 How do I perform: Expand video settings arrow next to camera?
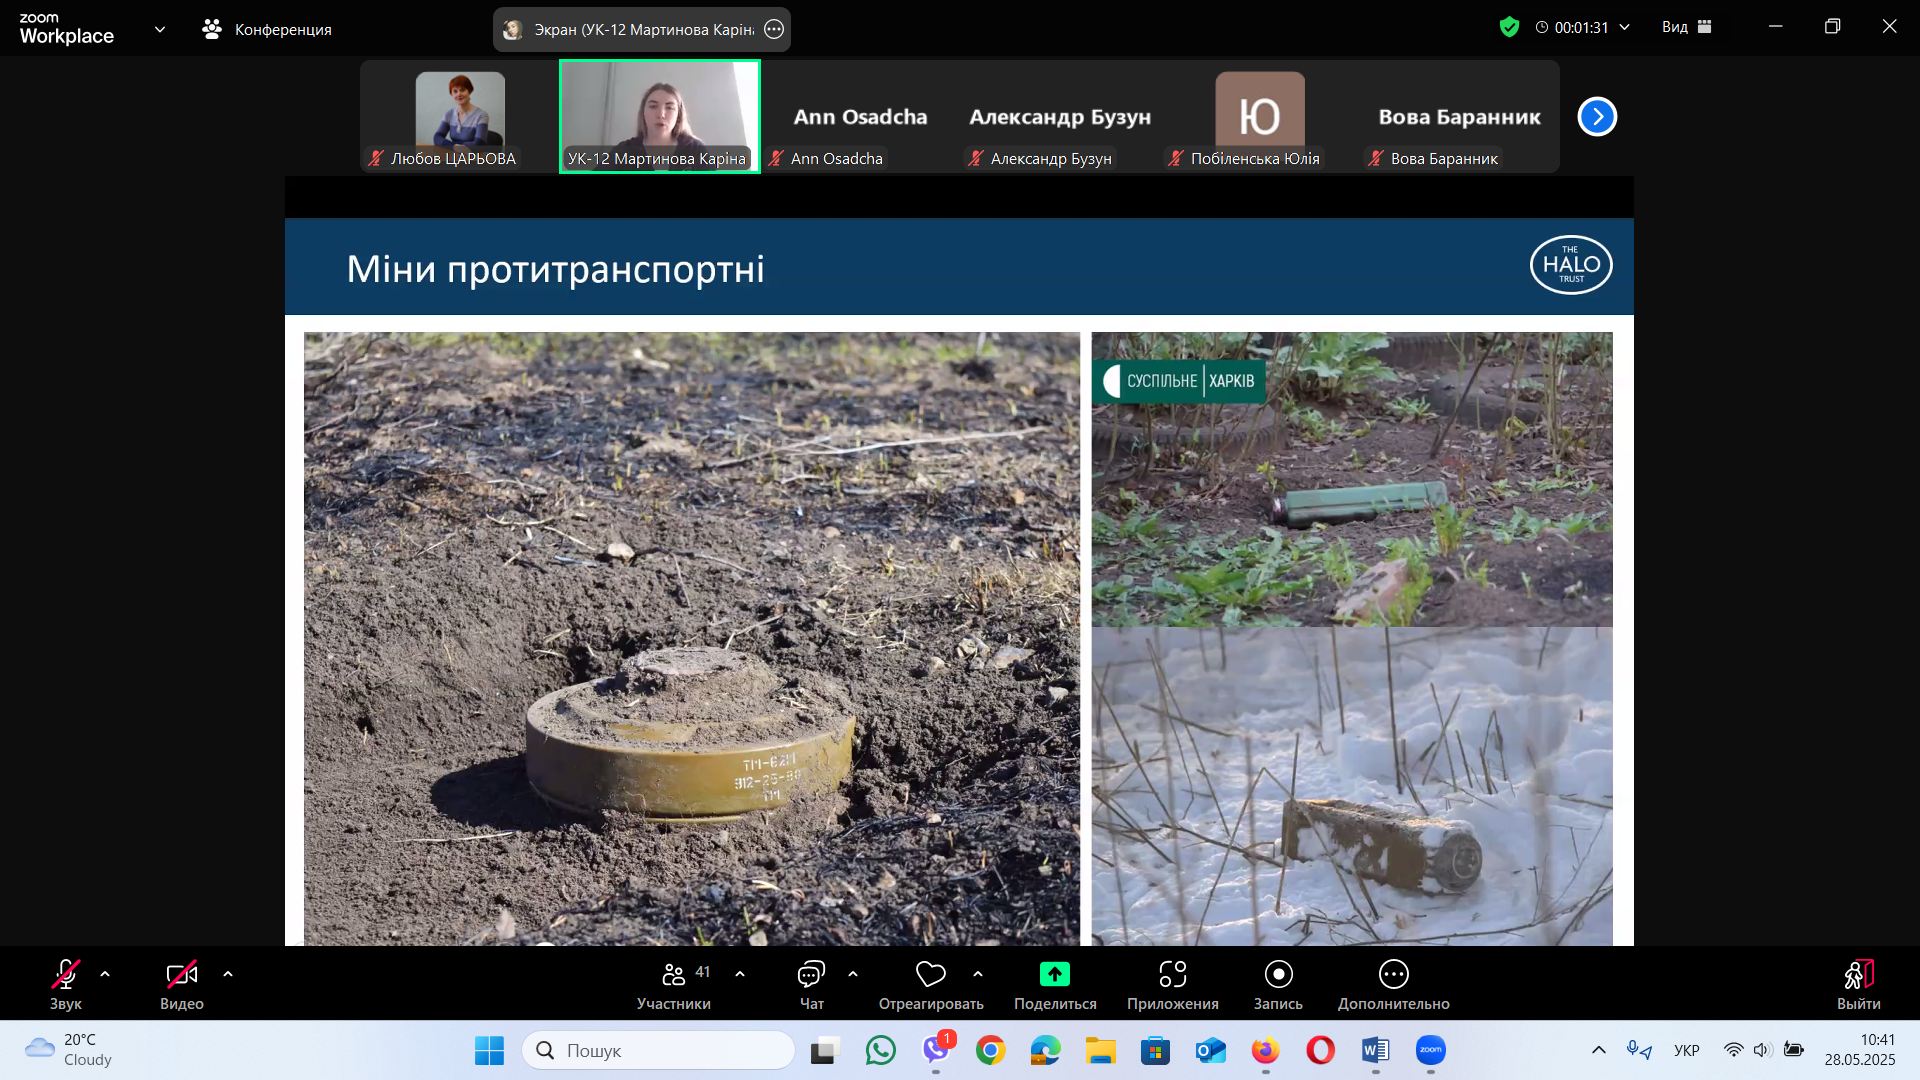(228, 974)
